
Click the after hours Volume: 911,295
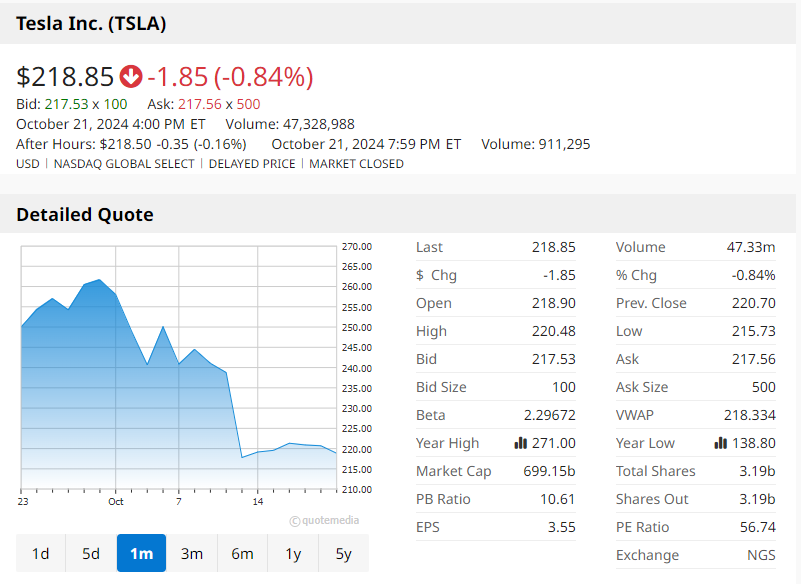click(535, 144)
